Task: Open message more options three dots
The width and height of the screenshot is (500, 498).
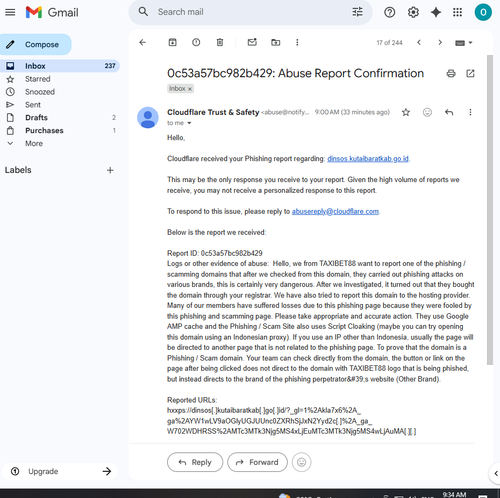Action: 470,112
